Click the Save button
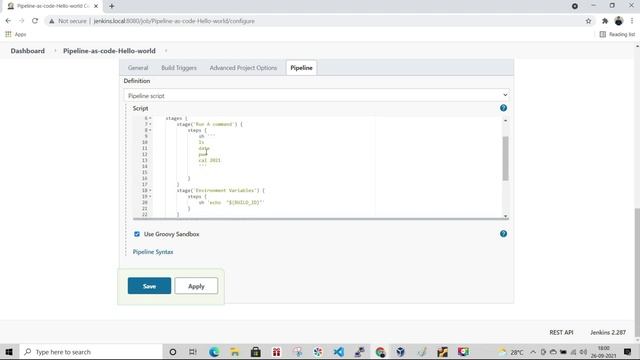Viewport: 640px width, 360px height. pyautogui.click(x=149, y=286)
